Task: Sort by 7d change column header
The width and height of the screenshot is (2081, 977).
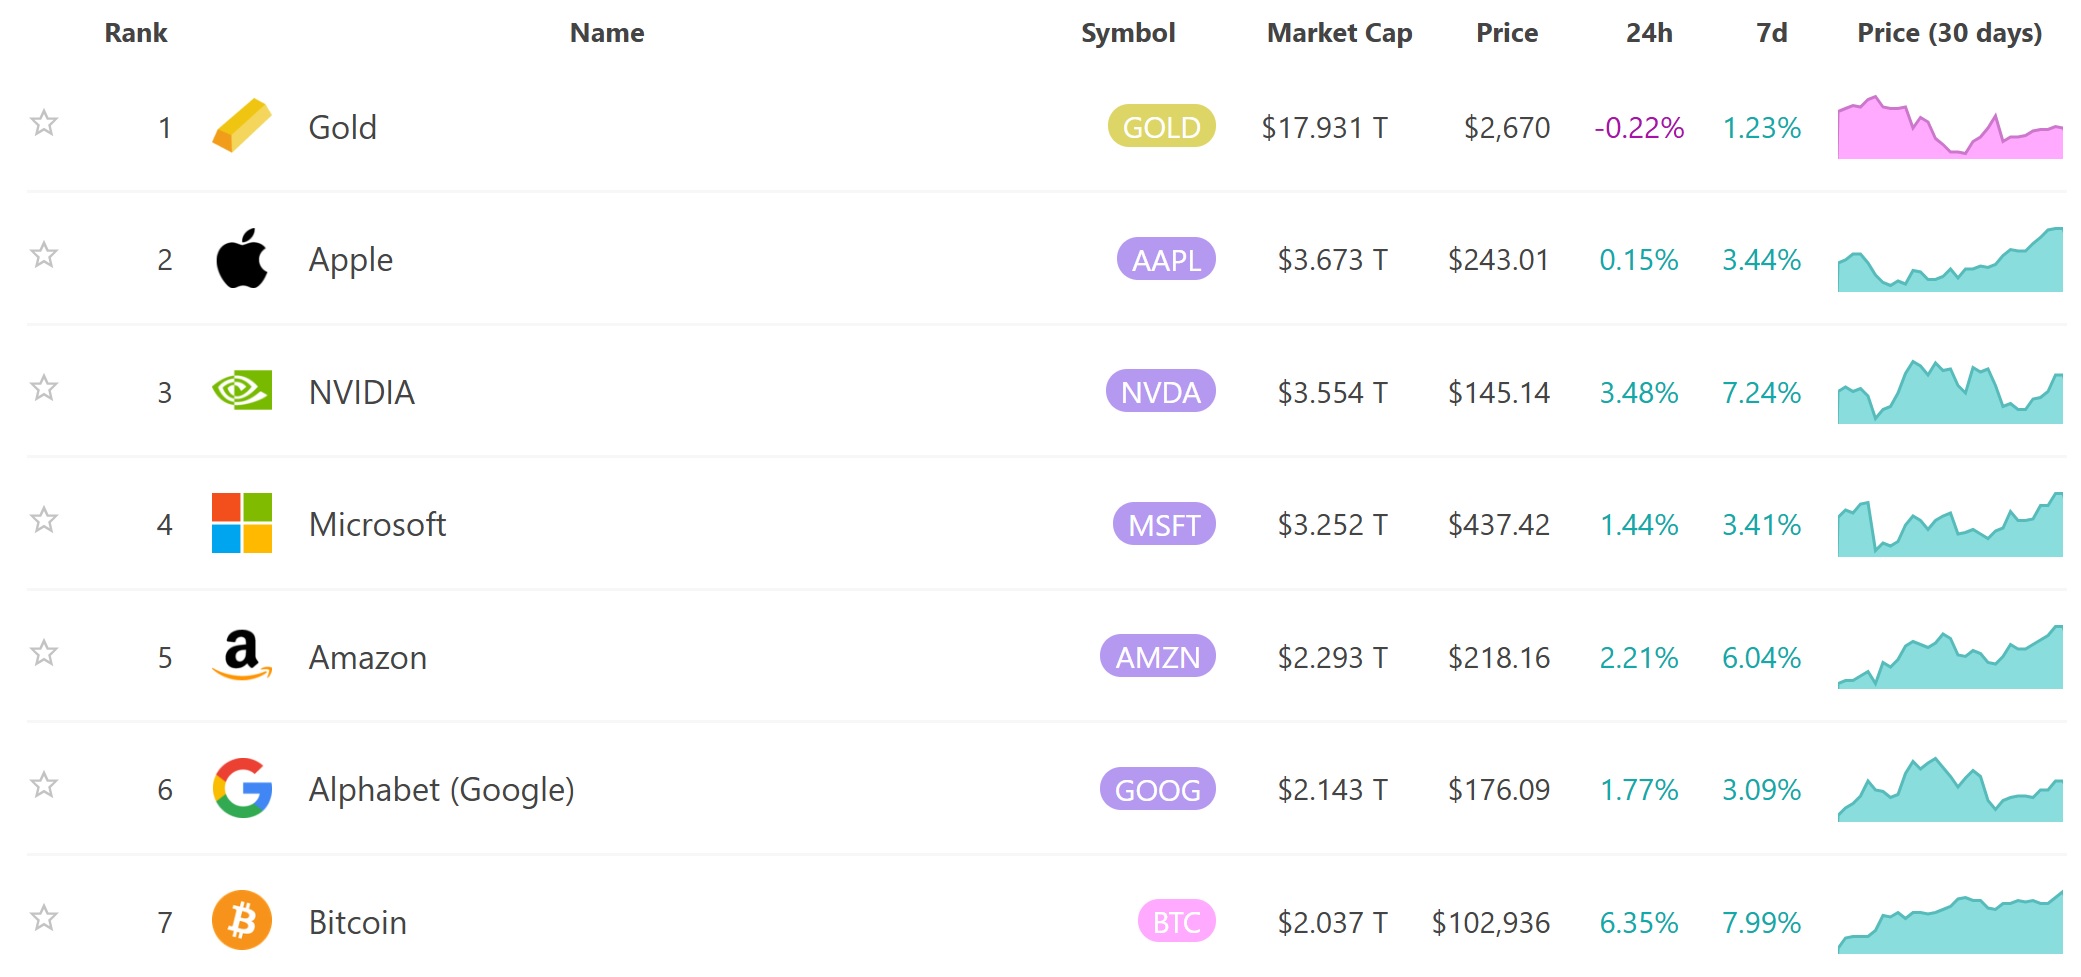Action: tap(1772, 33)
